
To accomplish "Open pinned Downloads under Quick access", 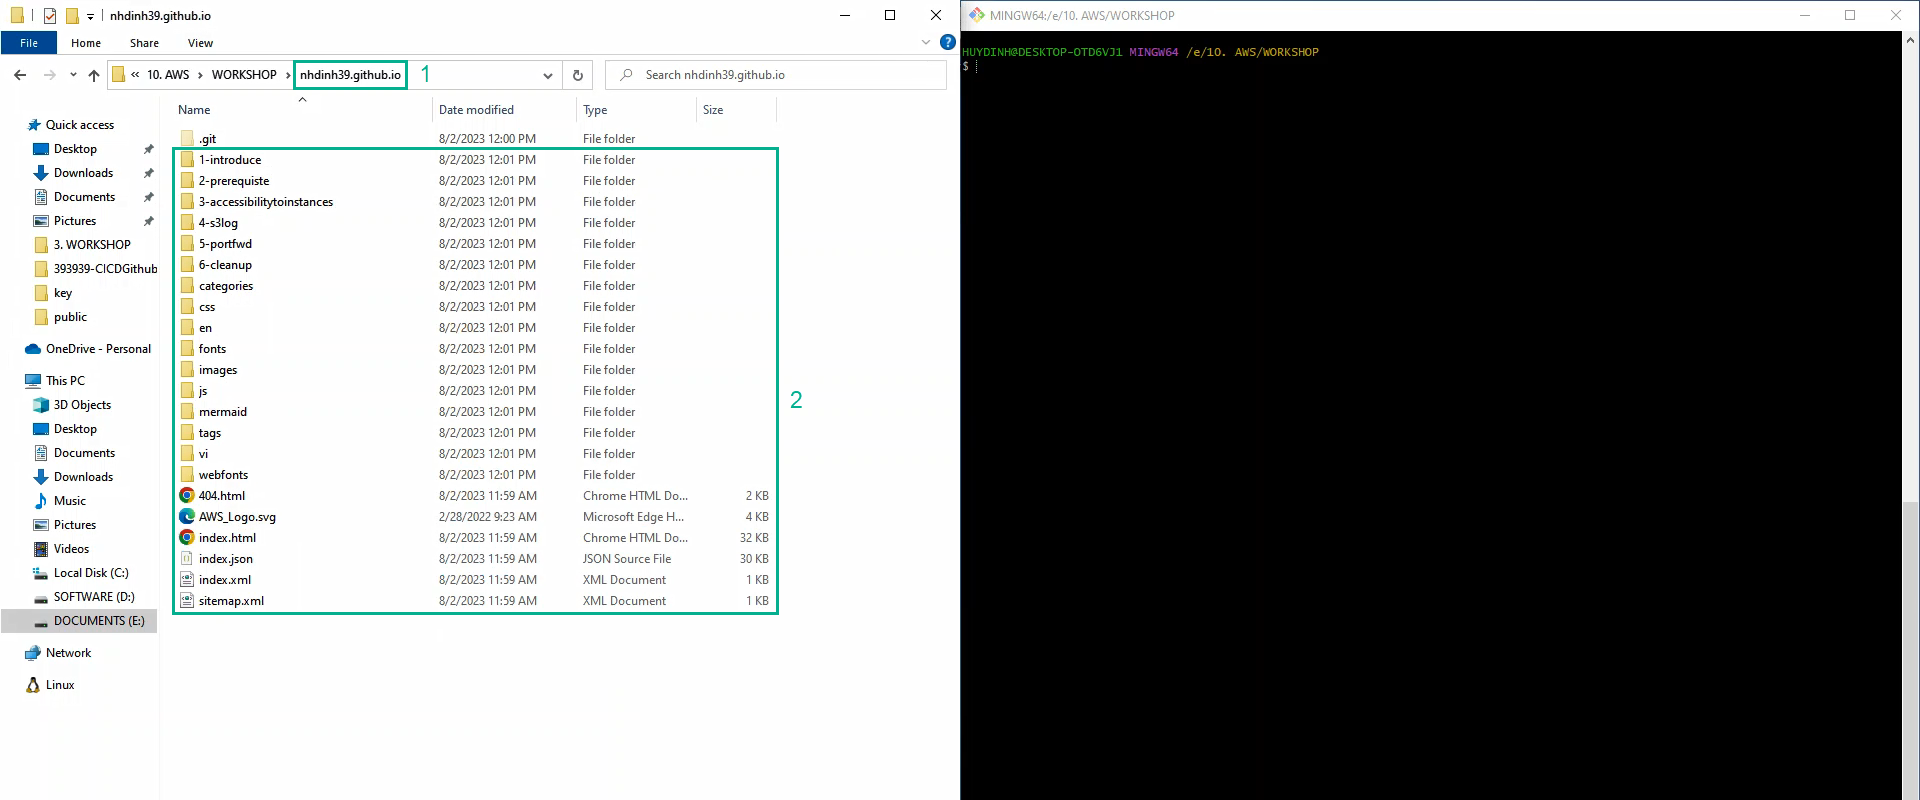I will coord(83,173).
